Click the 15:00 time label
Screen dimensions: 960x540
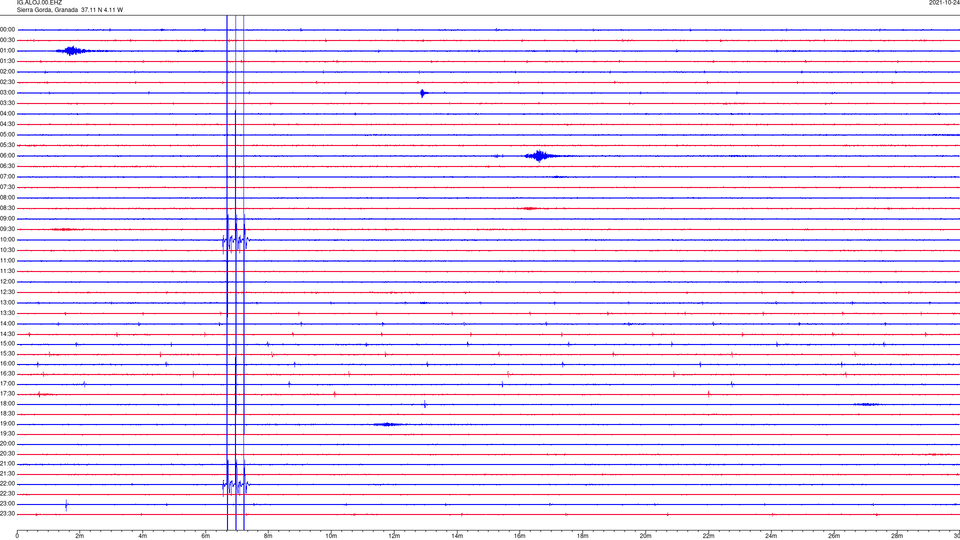(x=7, y=343)
